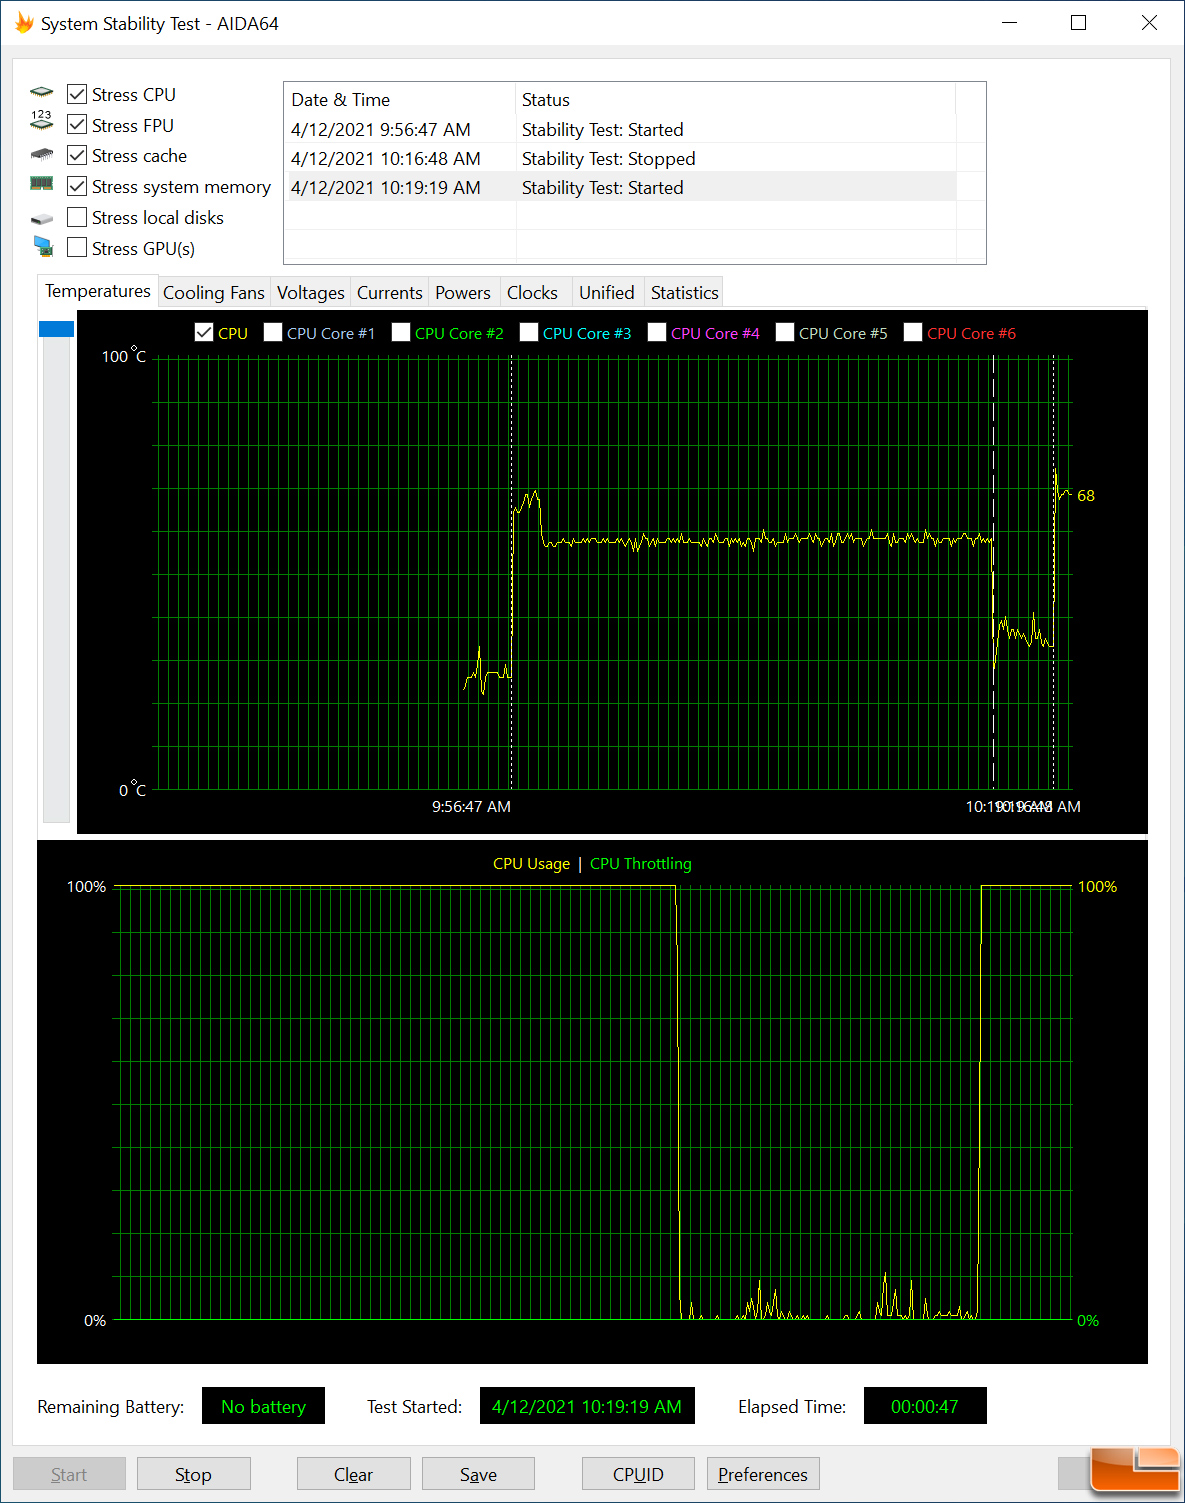The image size is (1185, 1503).
Task: Open the Statistics tab
Action: pyautogui.click(x=685, y=293)
